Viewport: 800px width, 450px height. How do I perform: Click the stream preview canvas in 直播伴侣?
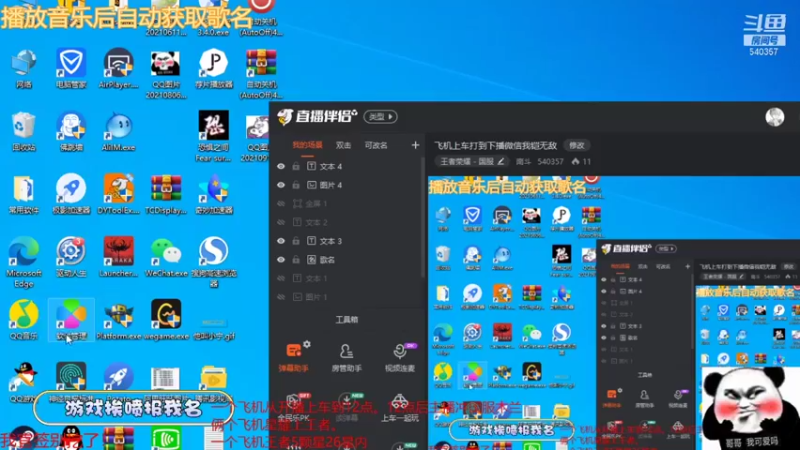tap(614, 313)
